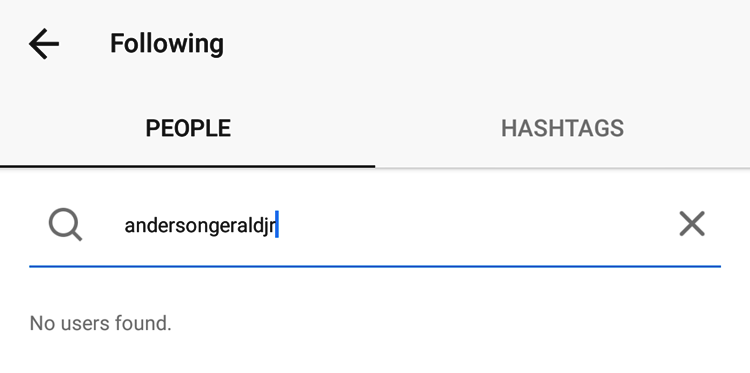The image size is (750, 373).
Task: Click the Following page title
Action: point(167,44)
